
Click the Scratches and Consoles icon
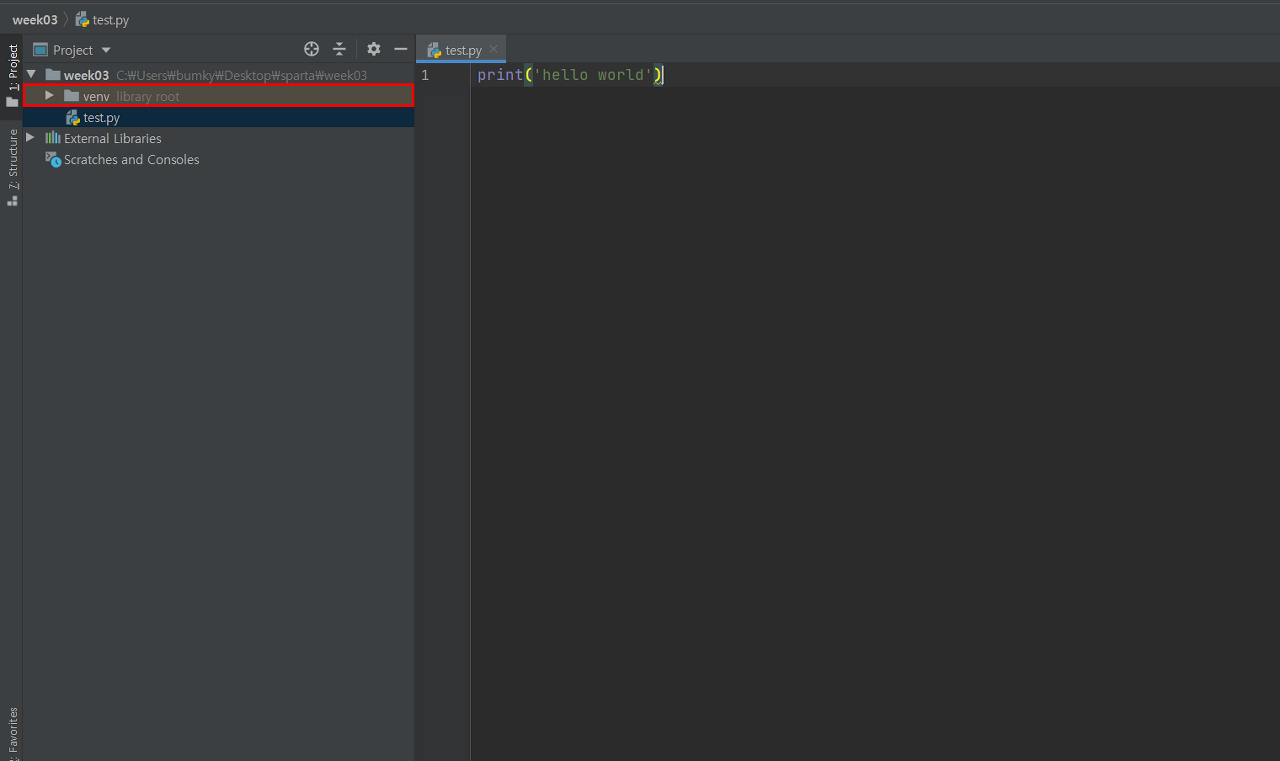click(x=53, y=159)
